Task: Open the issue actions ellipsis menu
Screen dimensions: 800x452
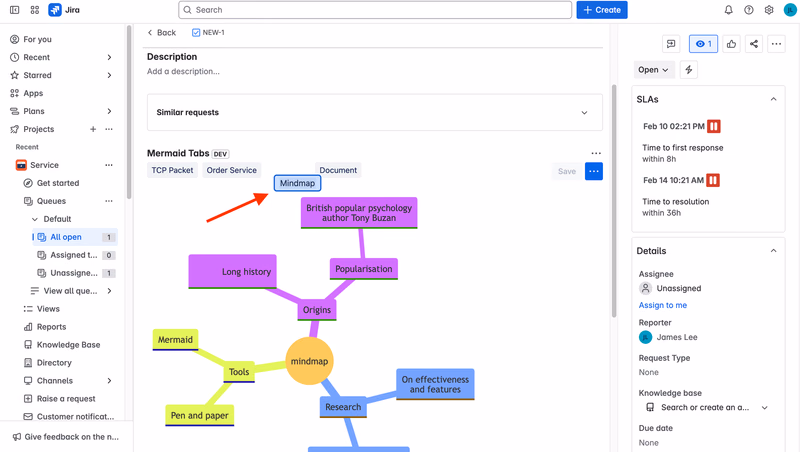Action: pyautogui.click(x=776, y=44)
